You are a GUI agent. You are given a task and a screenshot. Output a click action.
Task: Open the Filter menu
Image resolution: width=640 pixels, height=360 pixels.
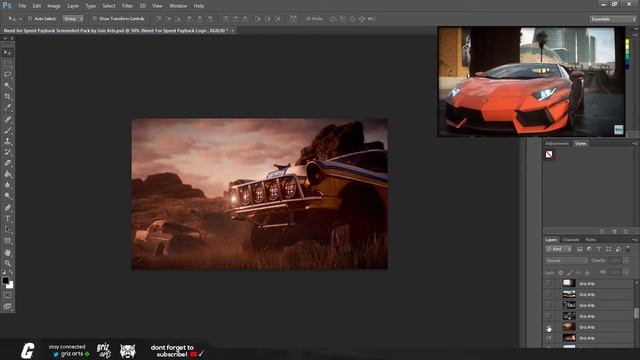point(127,6)
